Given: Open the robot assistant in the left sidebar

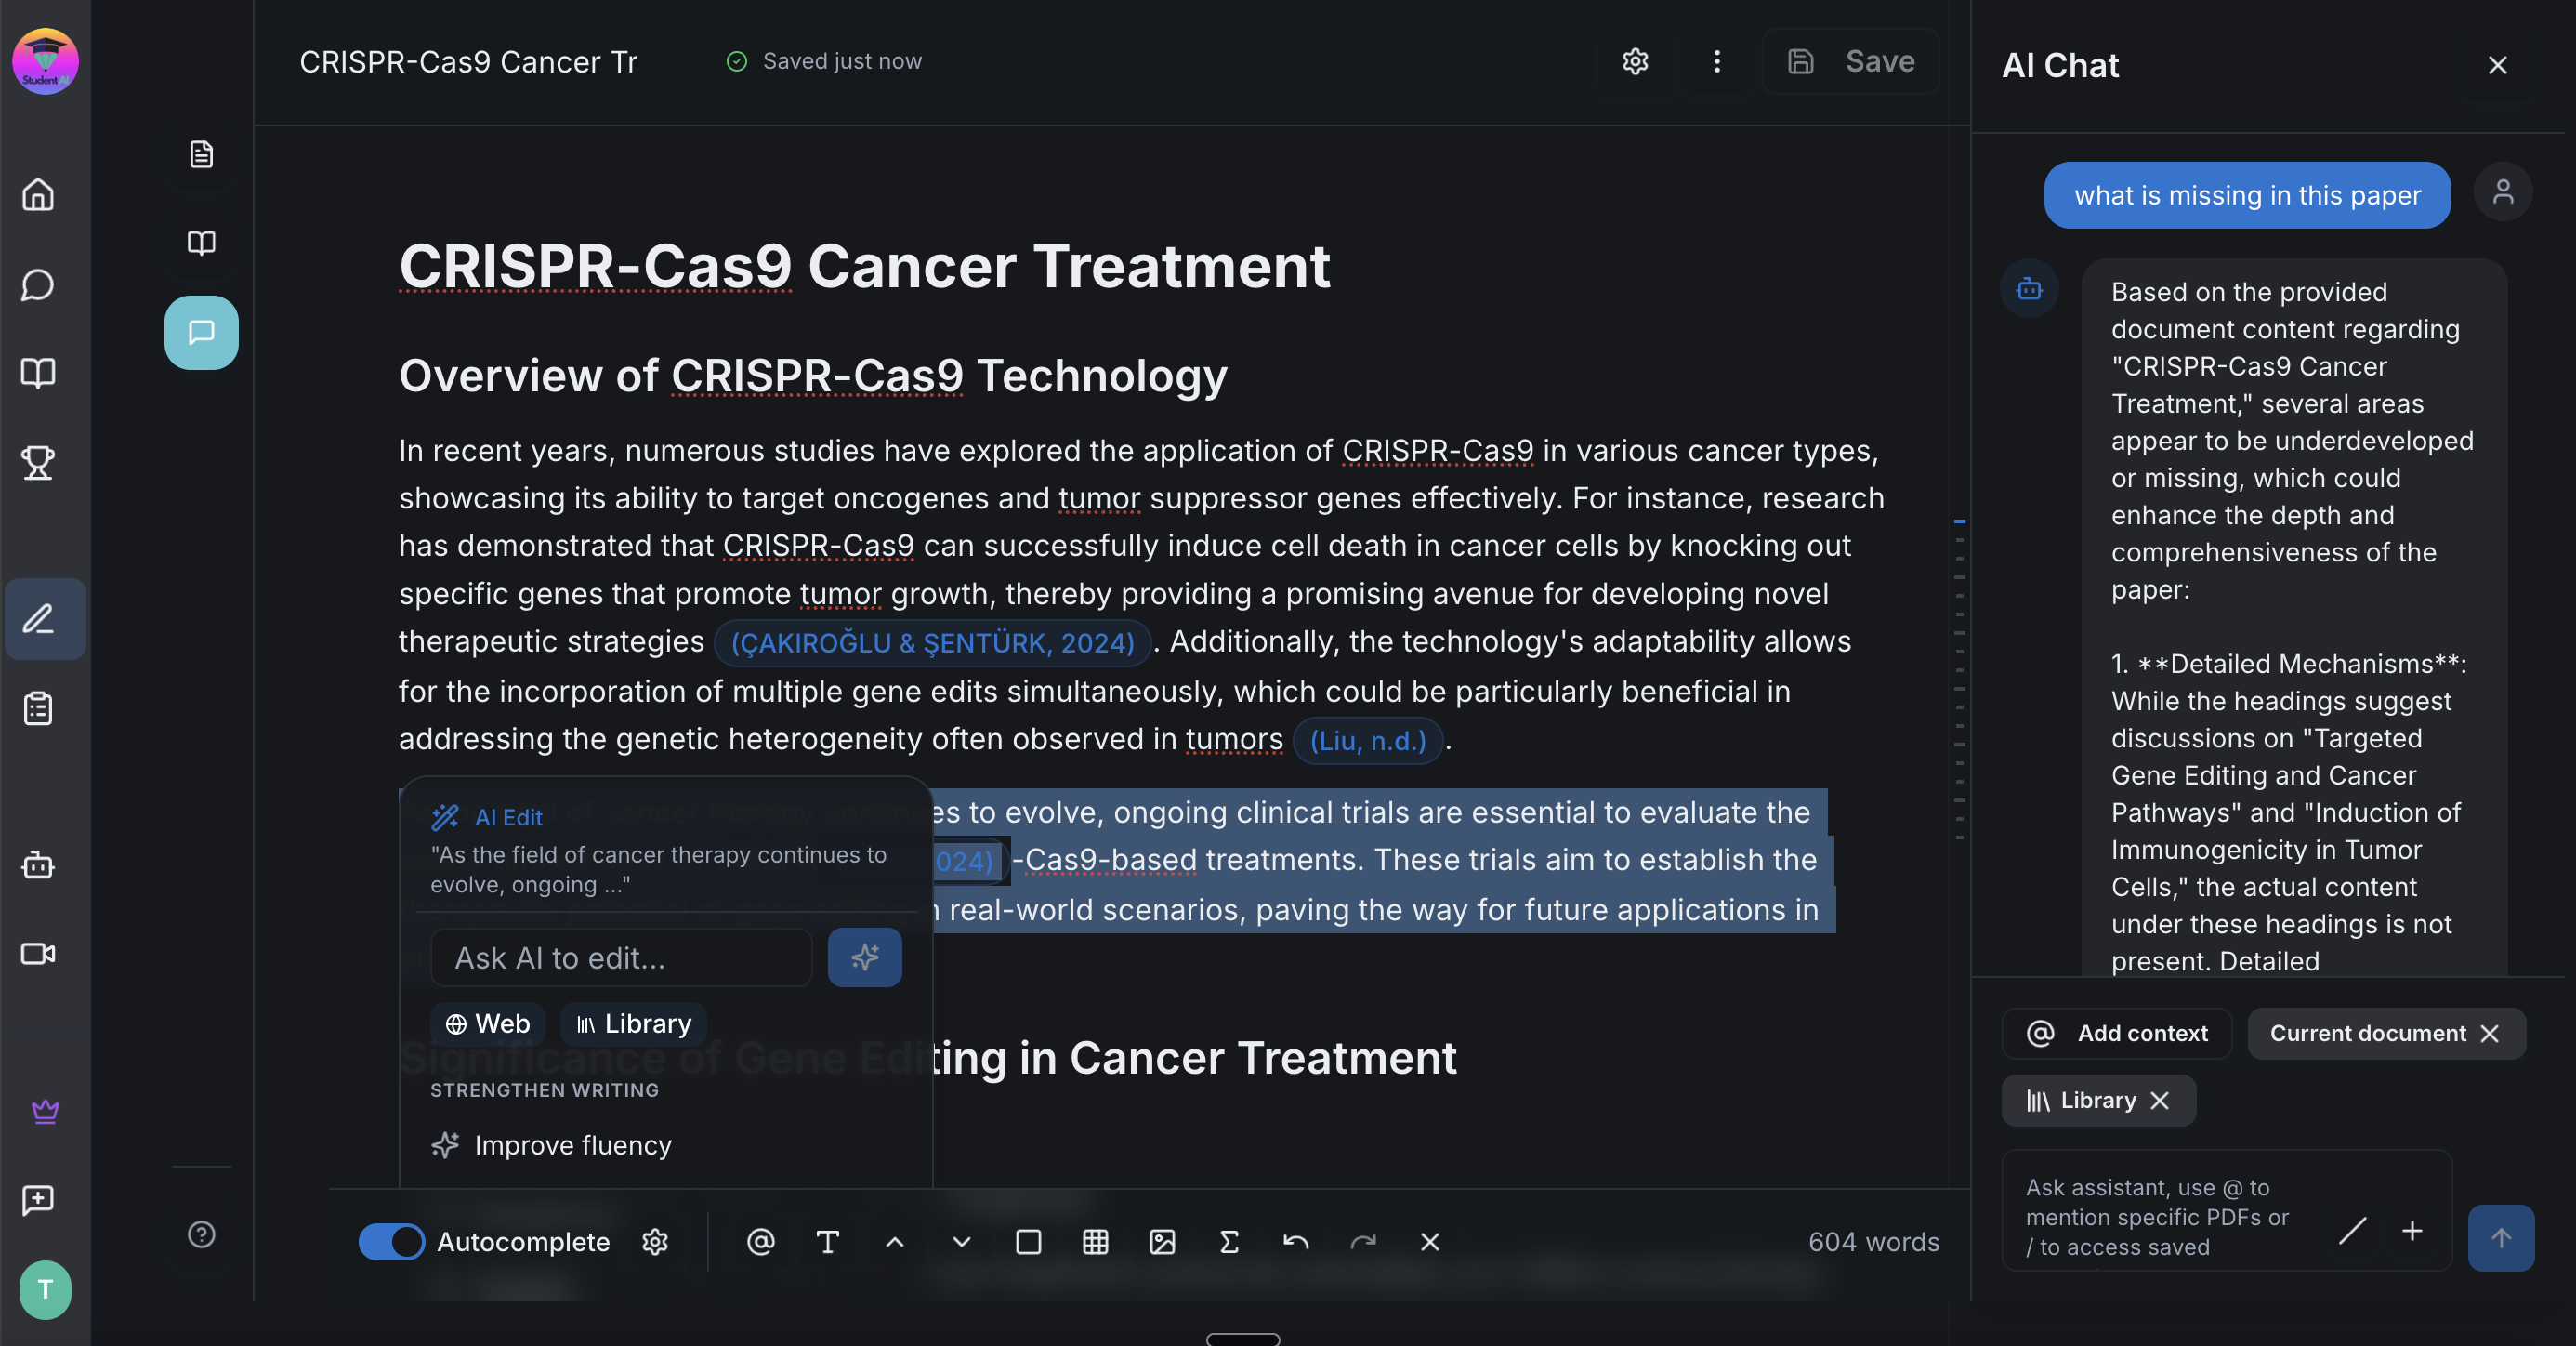Looking at the screenshot, I should click(38, 865).
